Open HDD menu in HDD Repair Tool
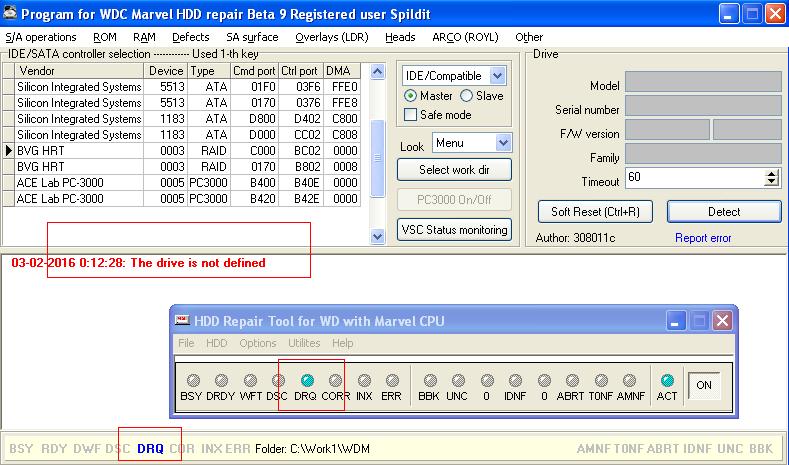The height and width of the screenshot is (465, 789). (216, 343)
